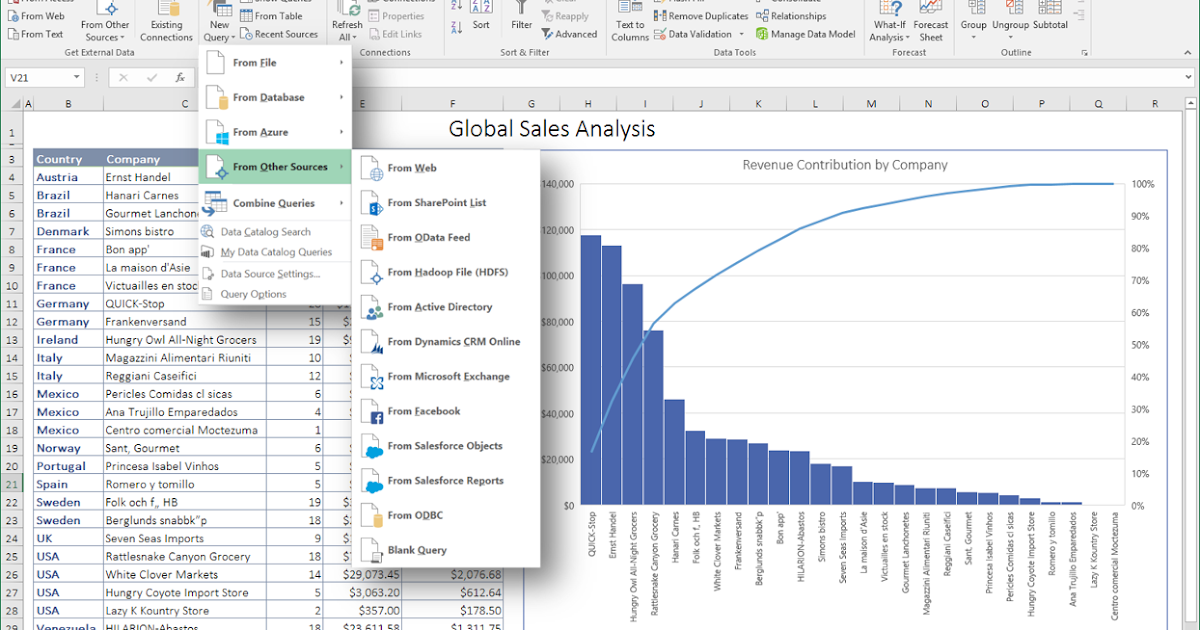Select From Database in the query menu
Image resolution: width=1200 pixels, height=630 pixels.
268,97
